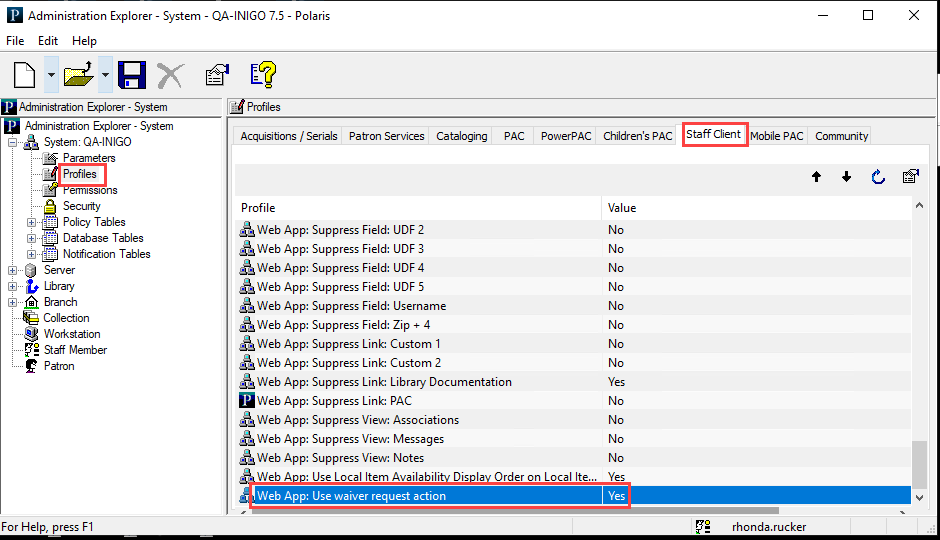Select Web App: Suppress Link: Library Documentation
940x540 pixels.
(x=574, y=382)
